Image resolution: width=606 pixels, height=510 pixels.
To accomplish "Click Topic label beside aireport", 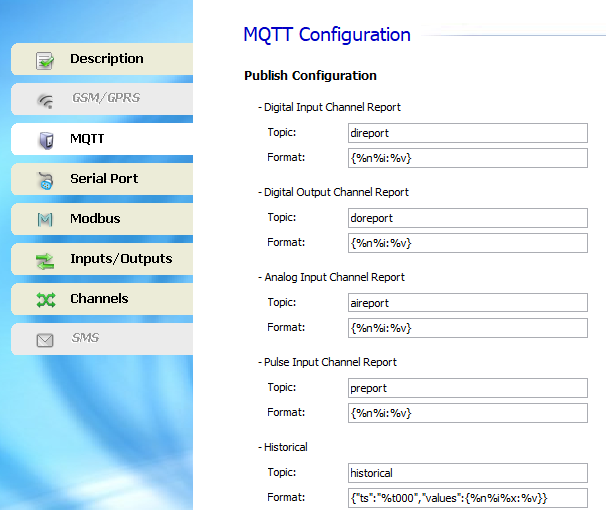I will point(282,303).
